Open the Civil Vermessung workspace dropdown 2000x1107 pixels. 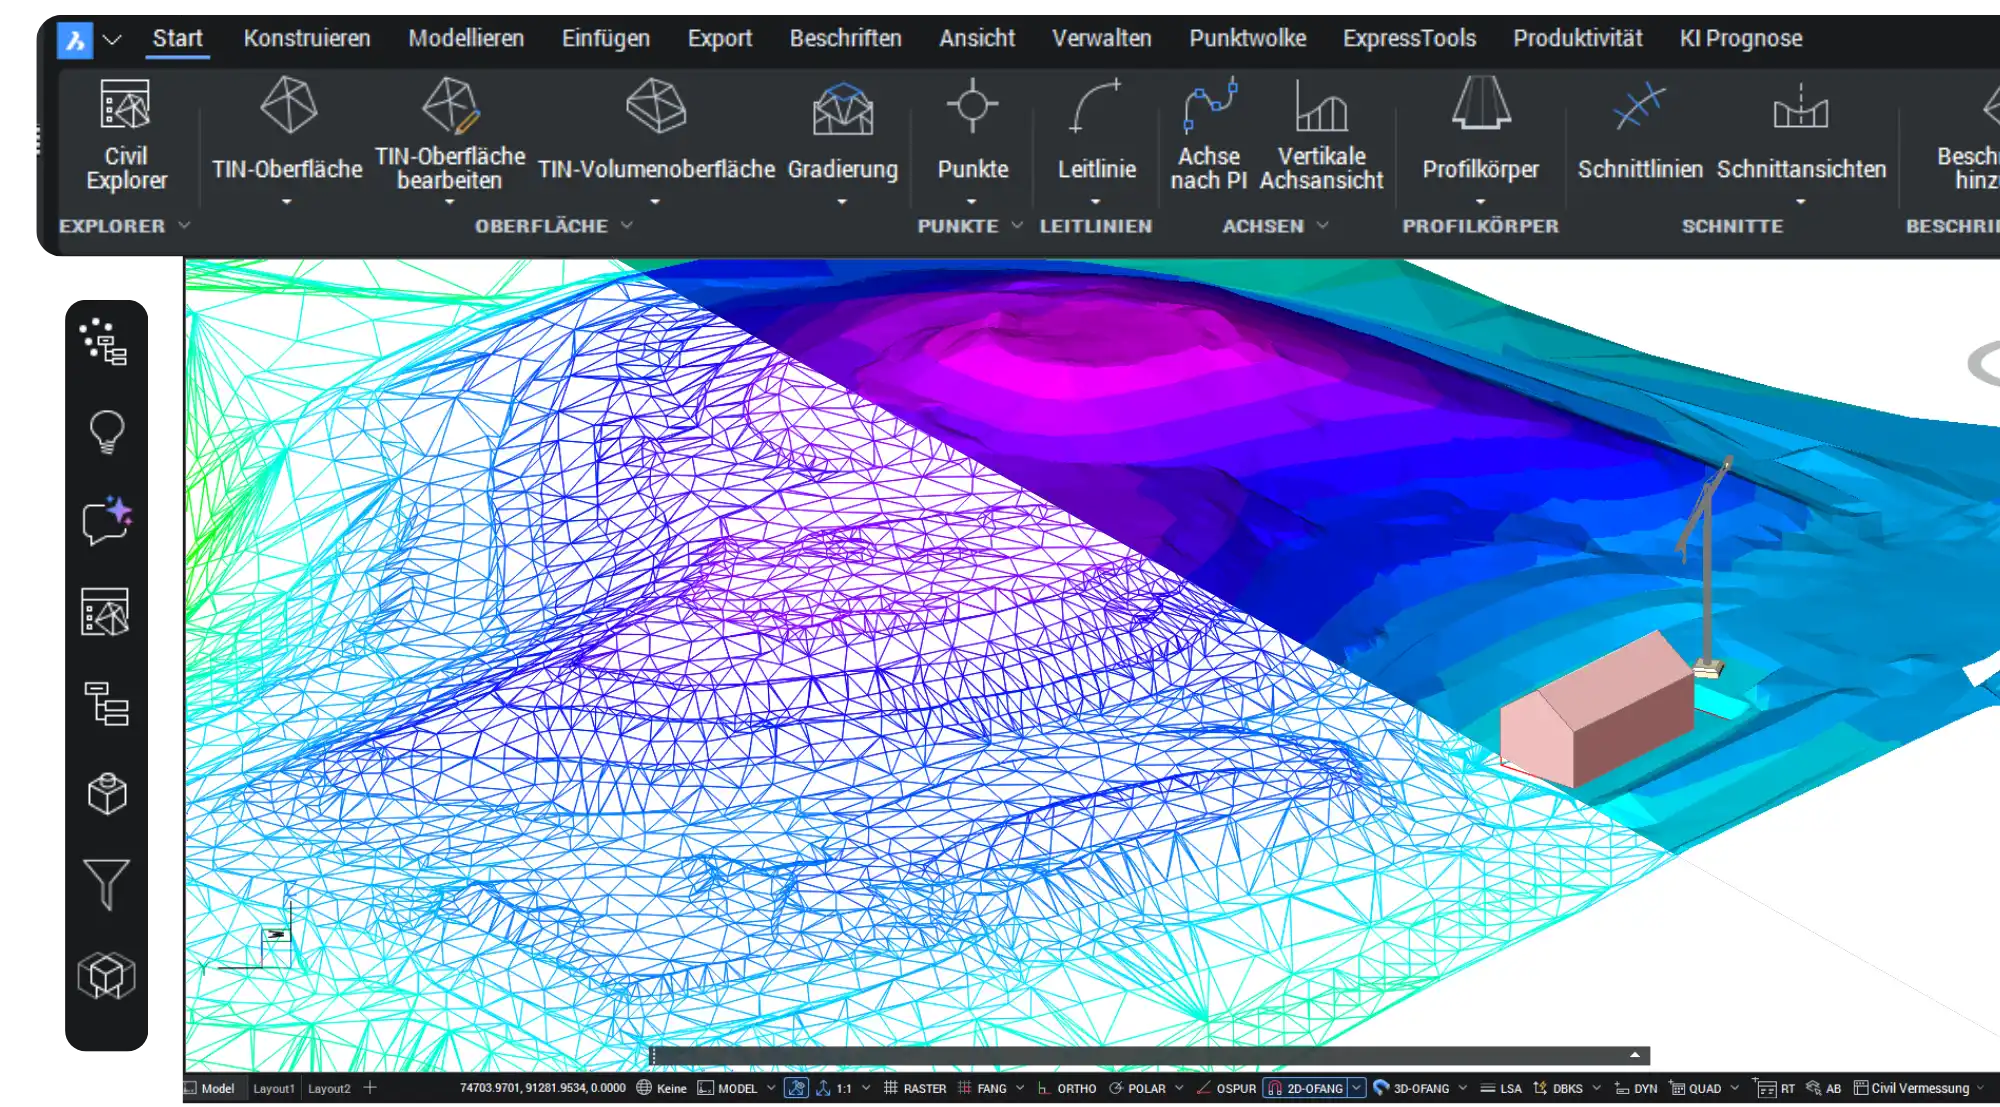(x=1980, y=1088)
